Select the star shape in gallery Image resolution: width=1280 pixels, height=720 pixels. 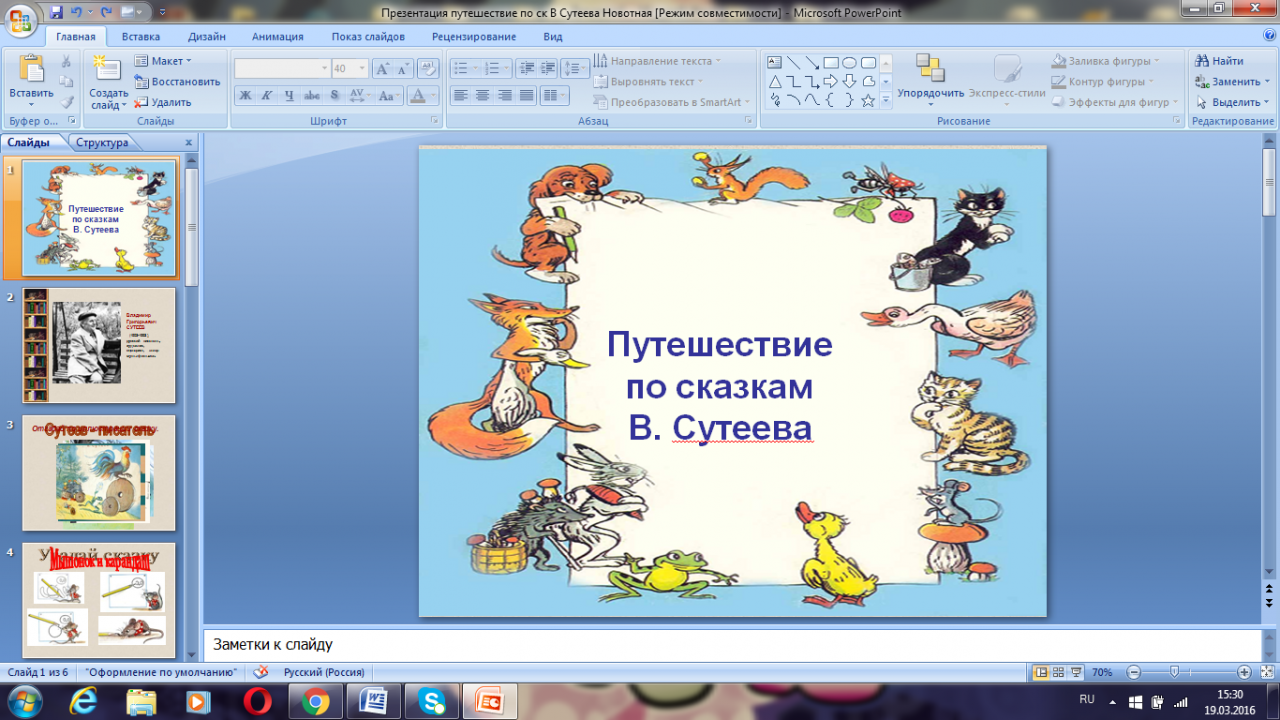[868, 100]
